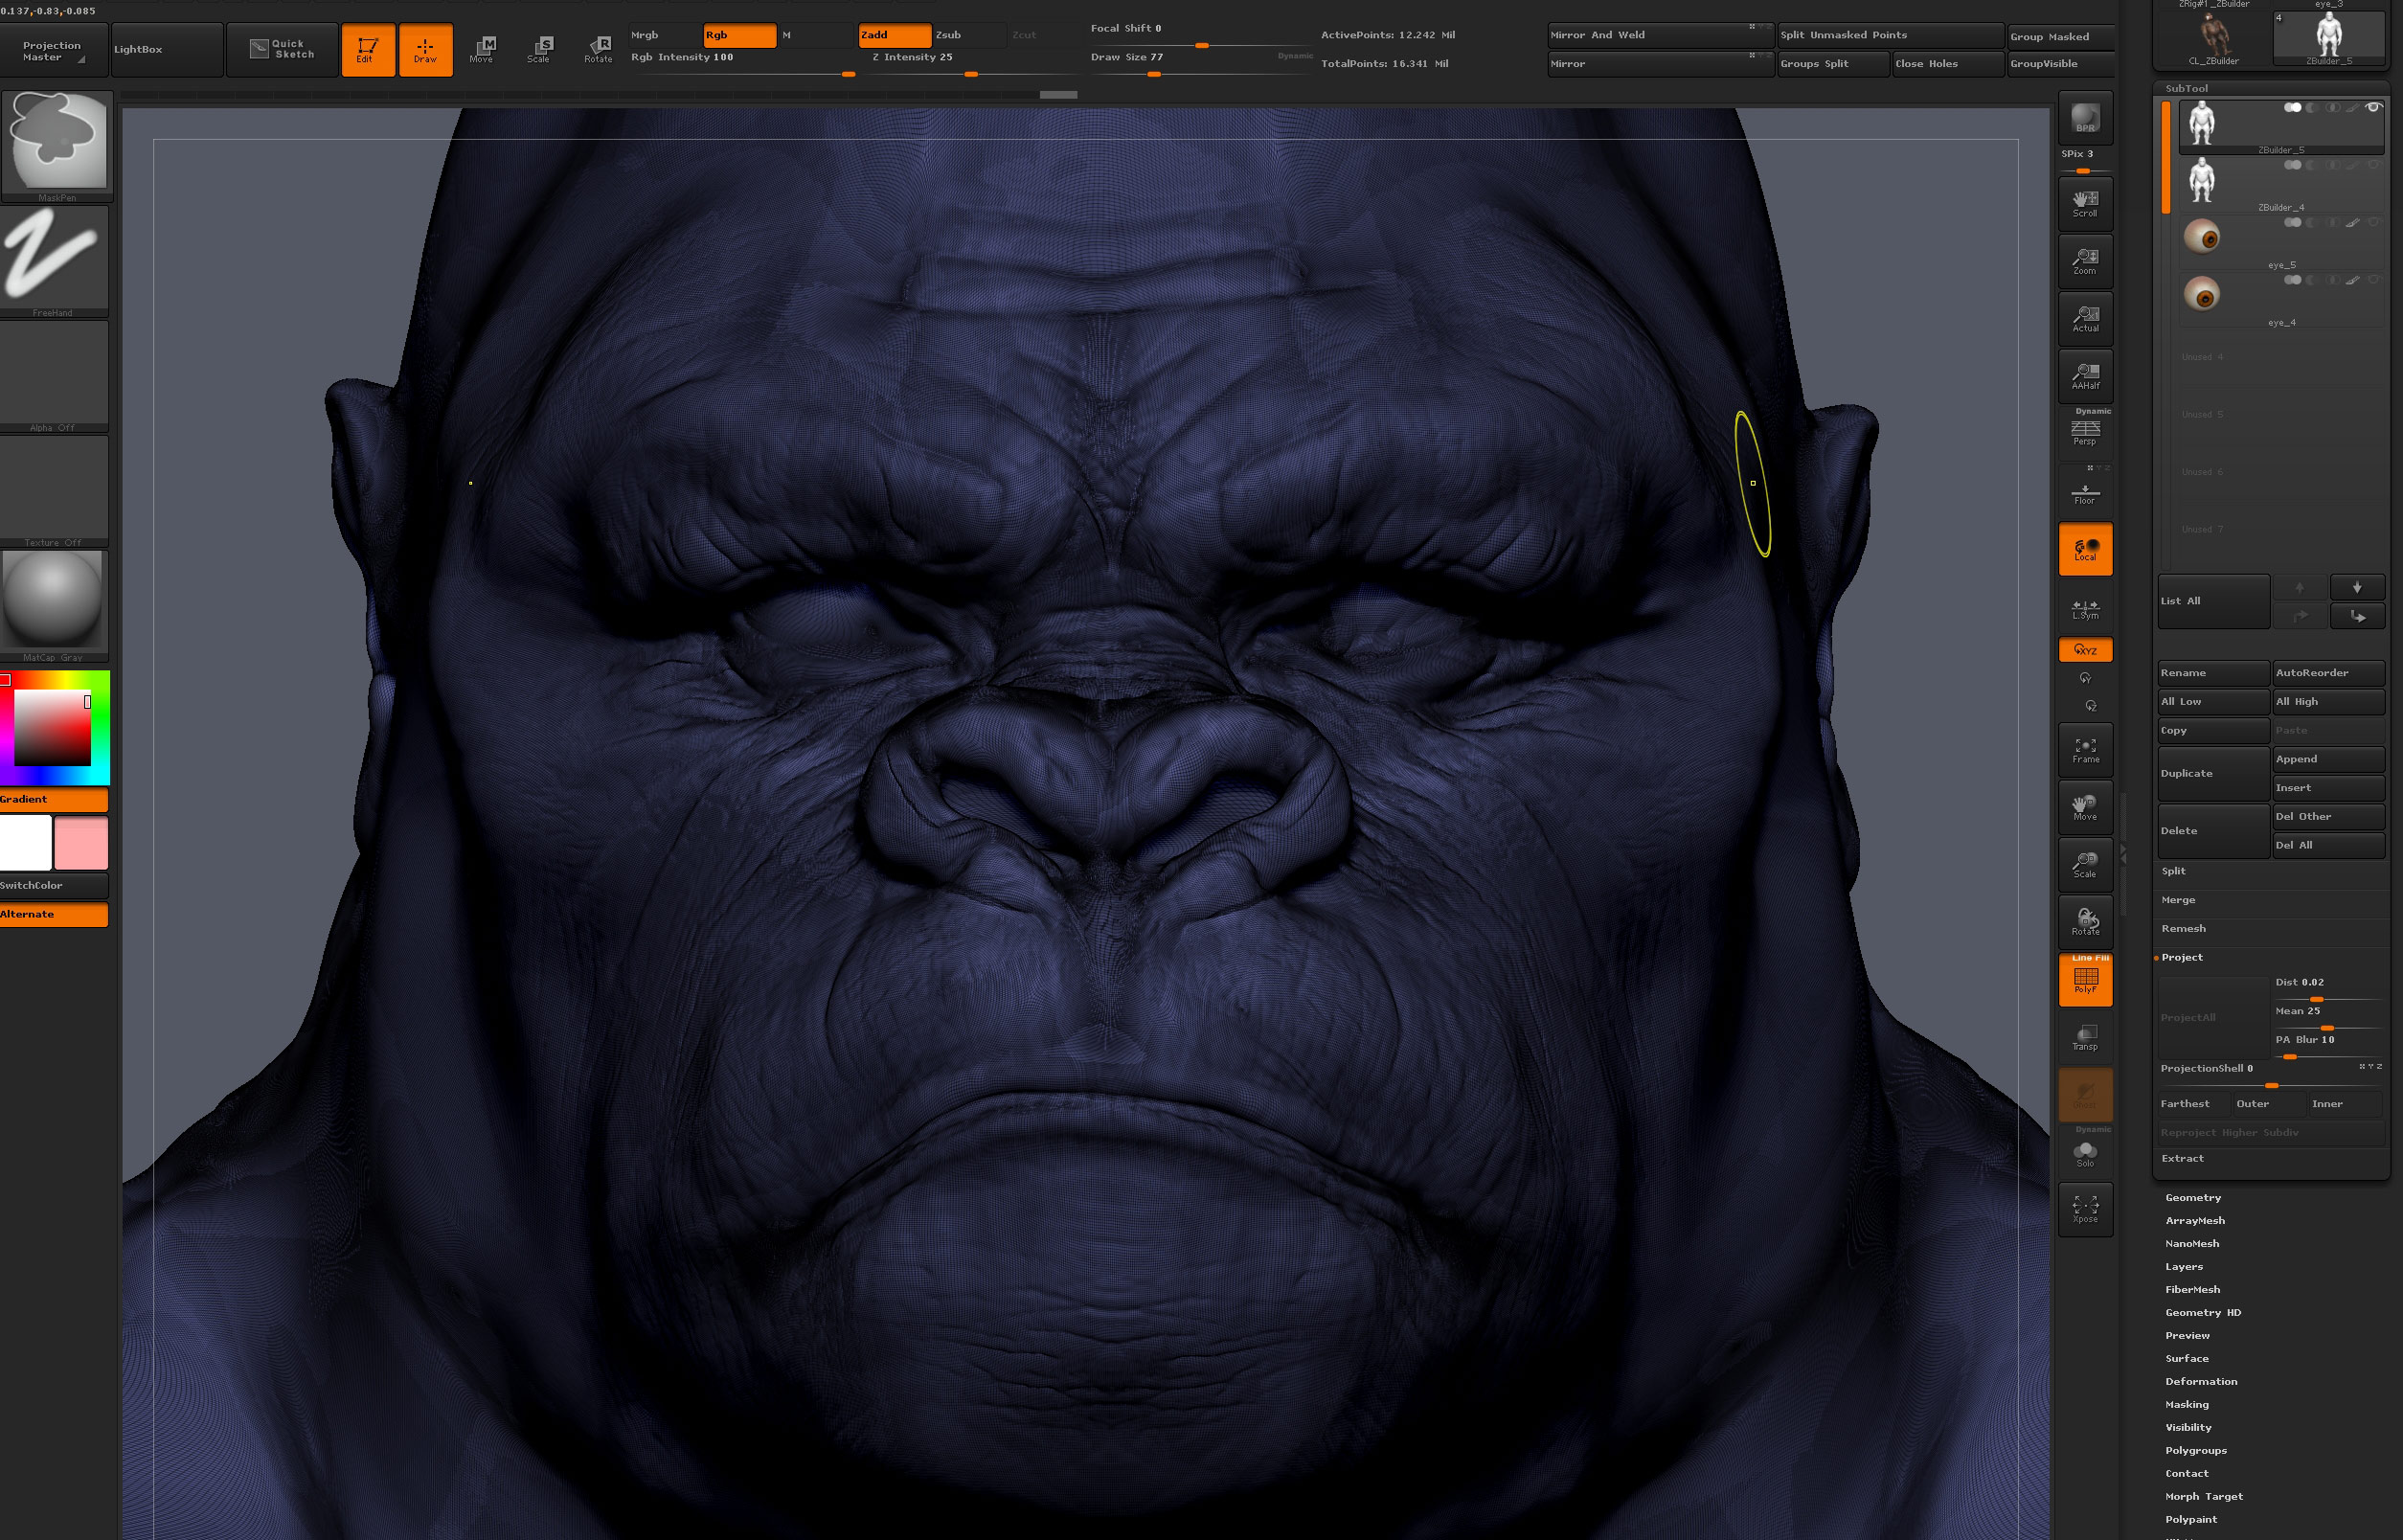The height and width of the screenshot is (1540, 2403).
Task: Select the Rotate tool in top toolbar
Action: point(598,49)
